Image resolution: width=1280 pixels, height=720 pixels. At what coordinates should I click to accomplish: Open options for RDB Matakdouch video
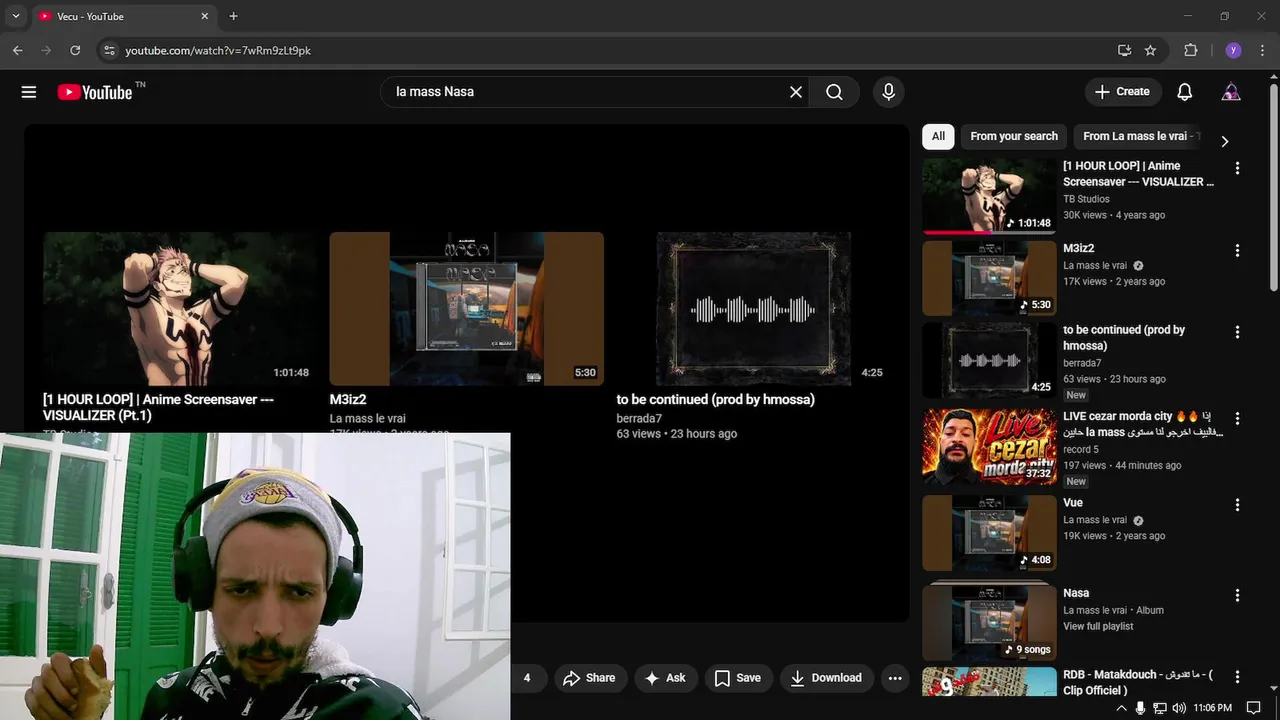[x=1237, y=678]
